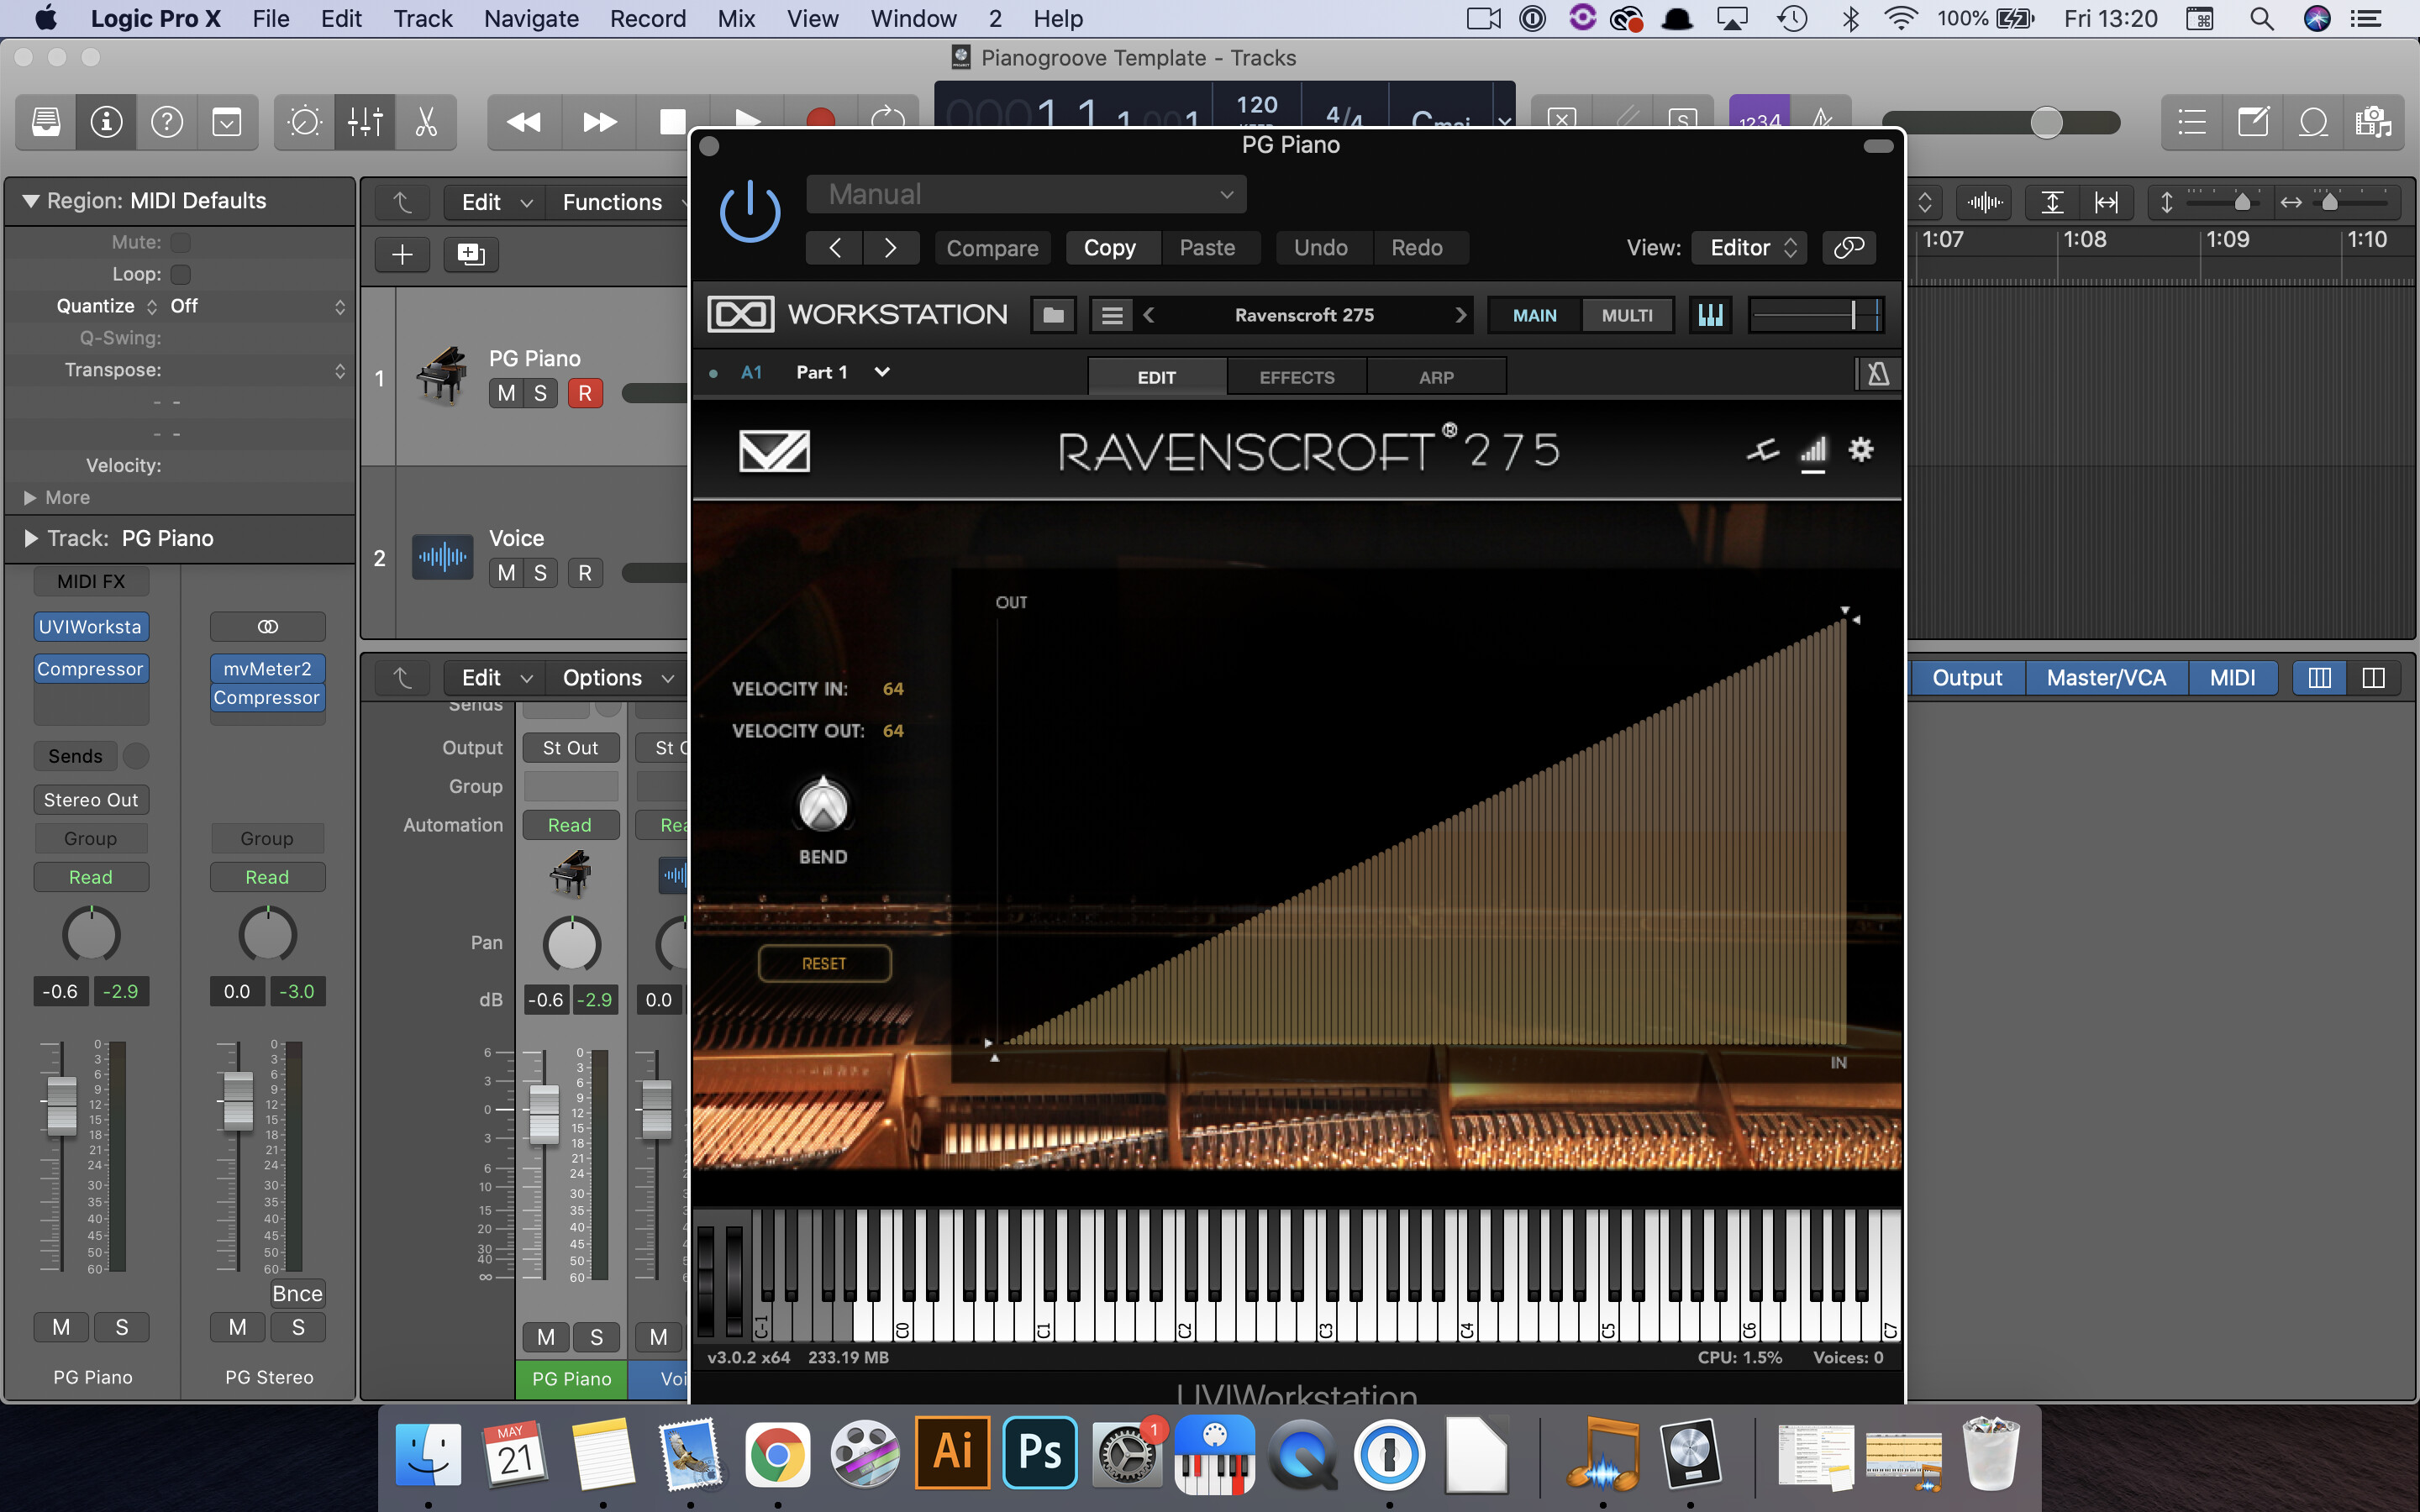
Task: Click the plugin link chain icon
Action: click(1849, 247)
